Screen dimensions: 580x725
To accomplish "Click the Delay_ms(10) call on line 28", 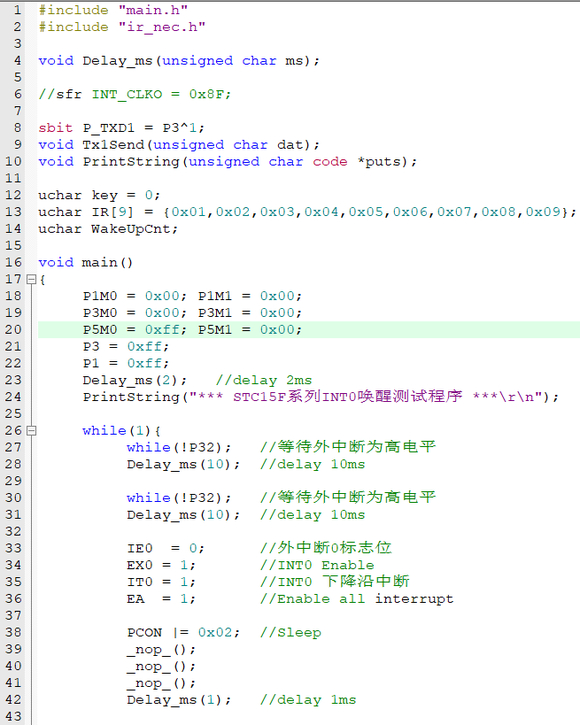I will coord(183,464).
